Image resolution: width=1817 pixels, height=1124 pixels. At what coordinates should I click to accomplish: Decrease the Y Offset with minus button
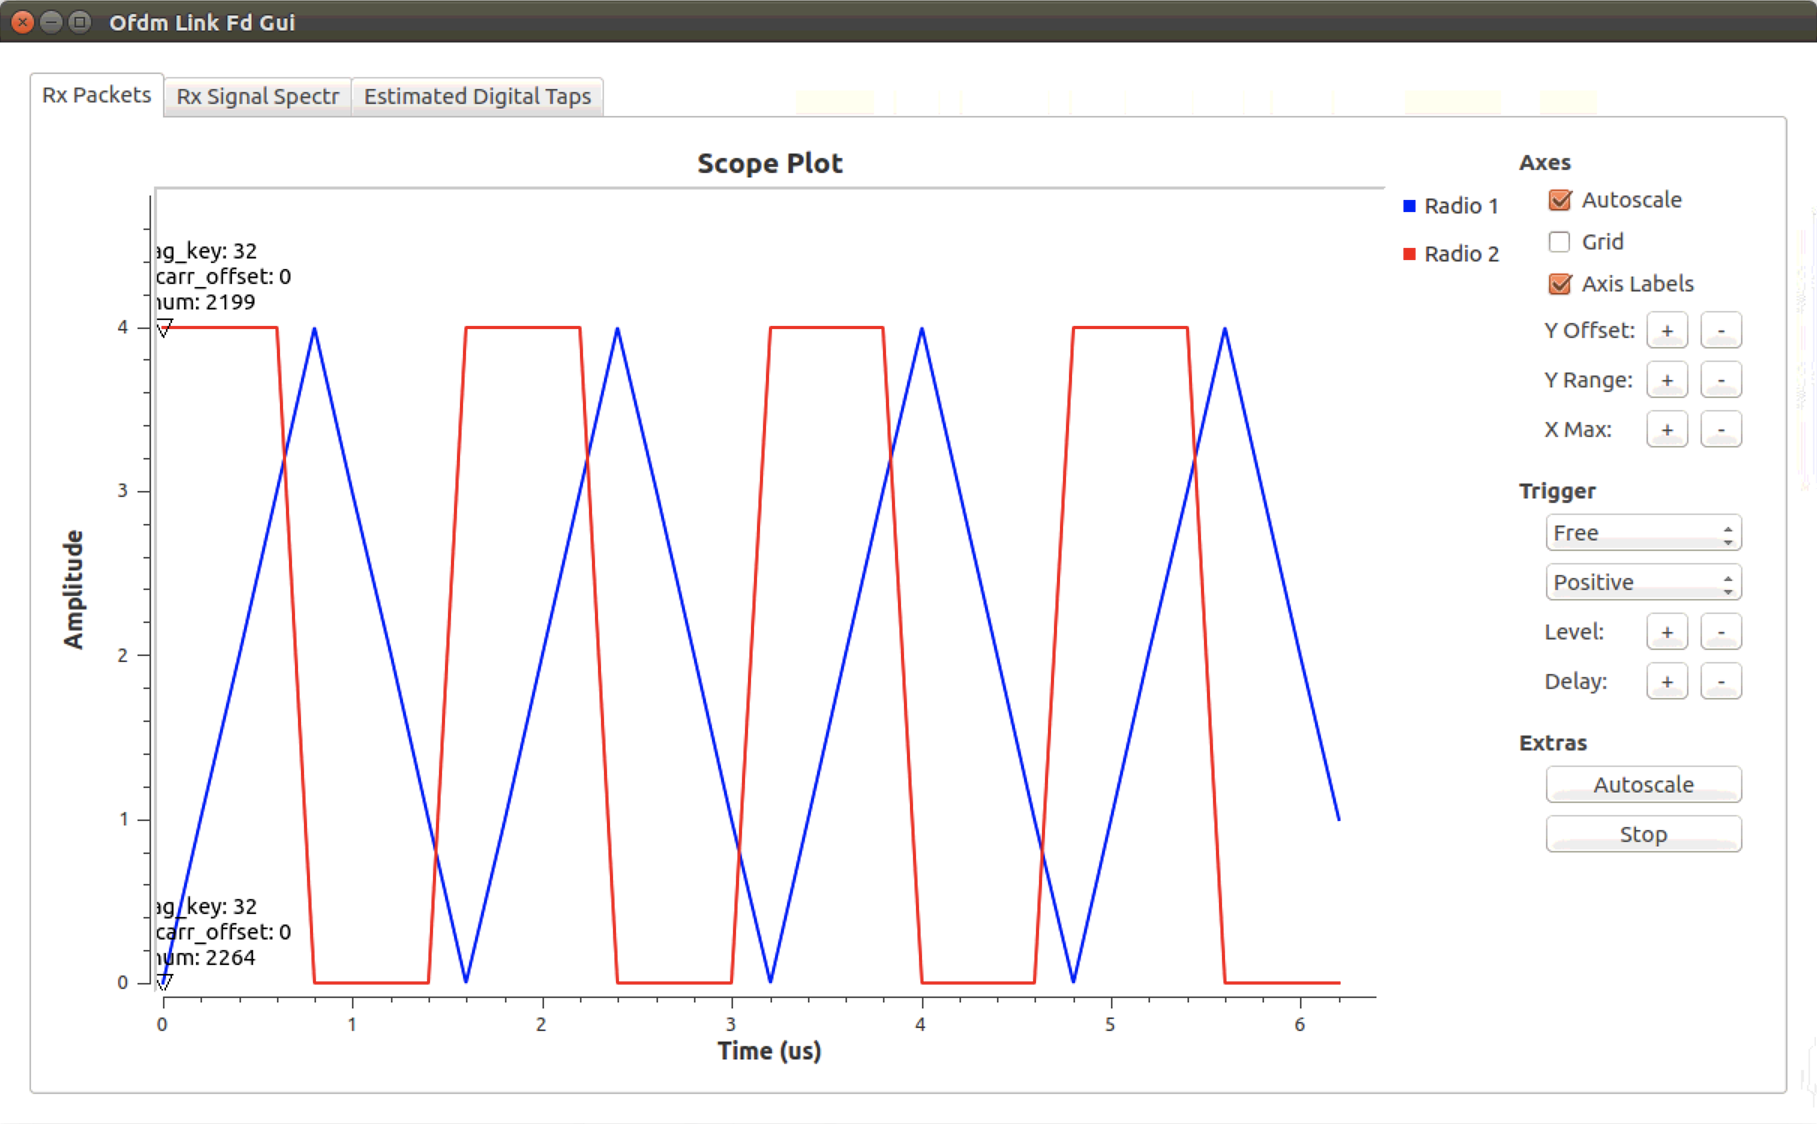[x=1720, y=331]
